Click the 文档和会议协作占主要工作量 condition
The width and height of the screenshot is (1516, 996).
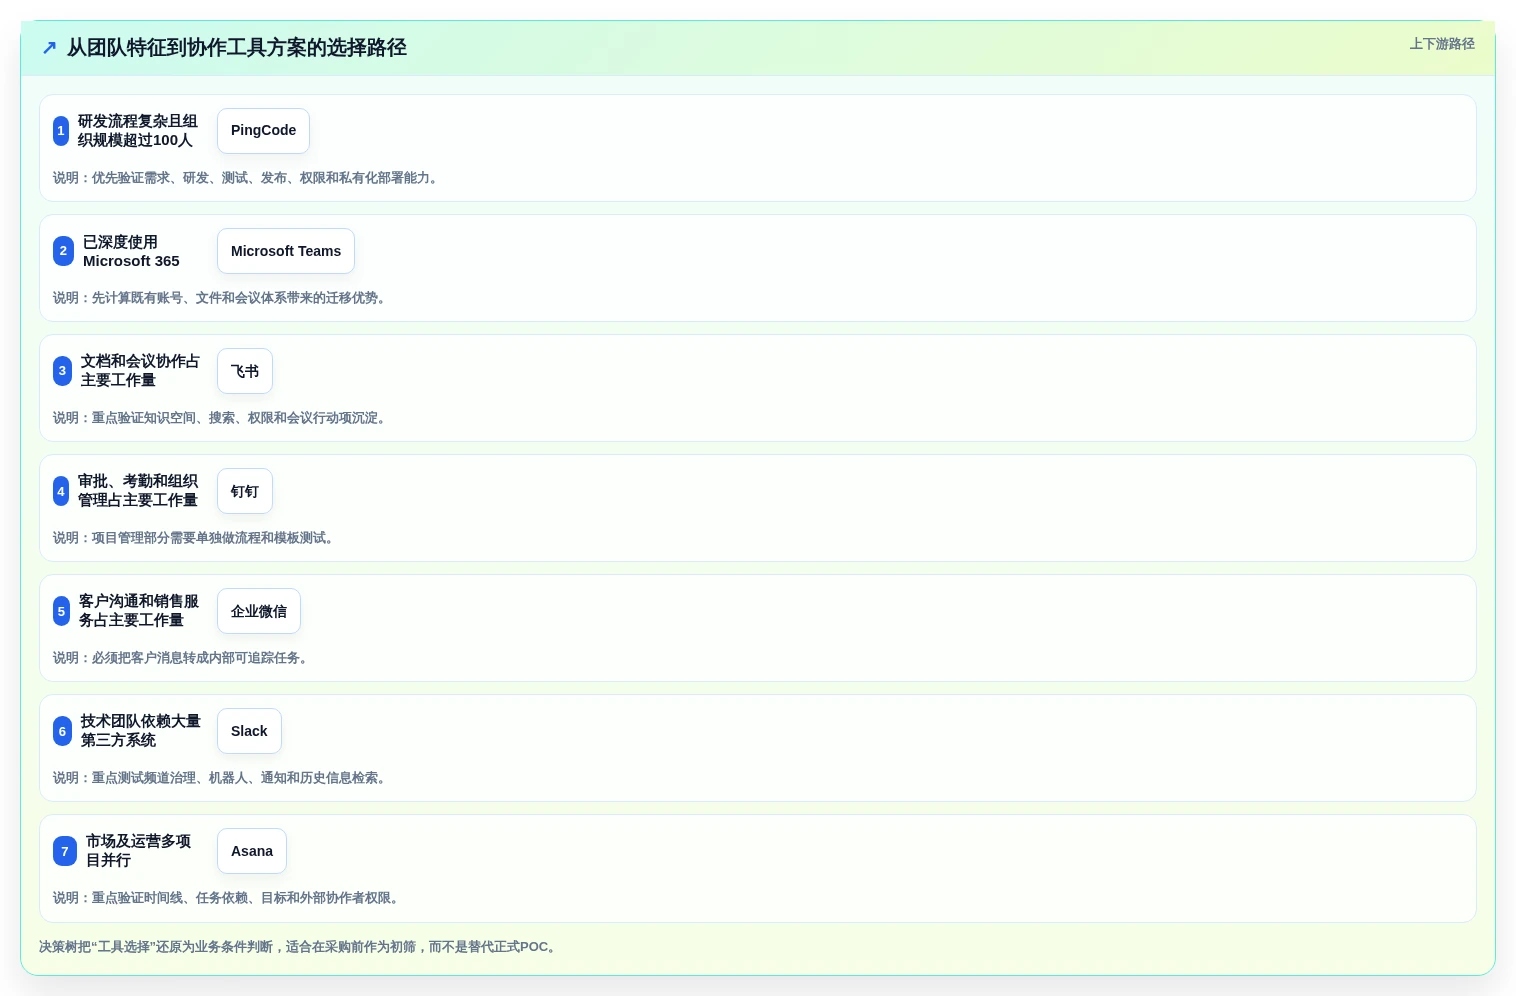click(140, 371)
